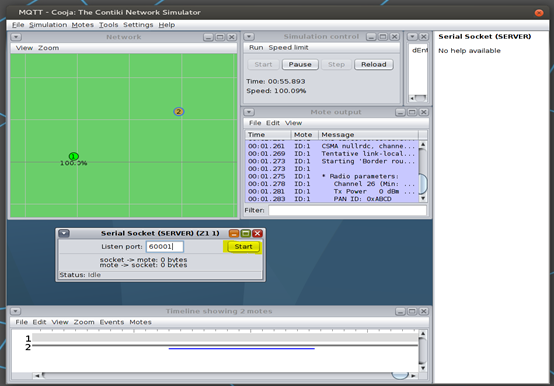Maximize the Serial Socket (SERVER) window
554x386 pixels.
coord(246,233)
